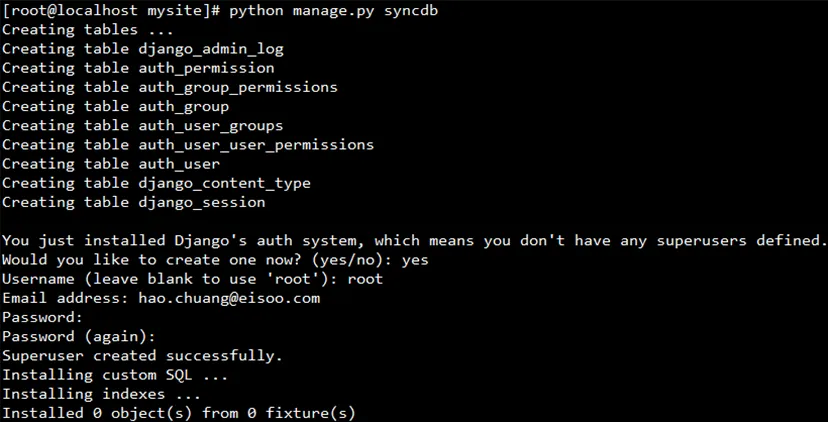Click the 'Creating table auth_group' line
This screenshot has width=828, height=422.
pyautogui.click(x=115, y=106)
